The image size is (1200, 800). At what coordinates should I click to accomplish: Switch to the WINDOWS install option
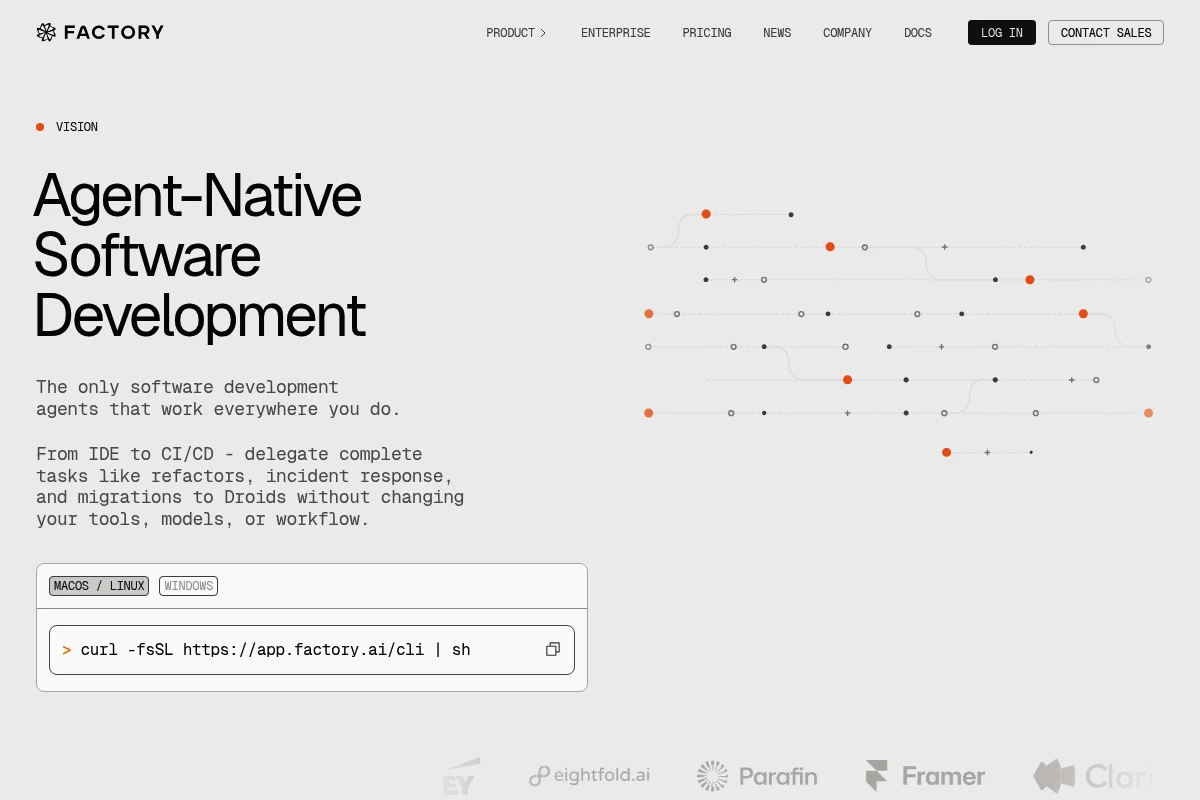188,586
